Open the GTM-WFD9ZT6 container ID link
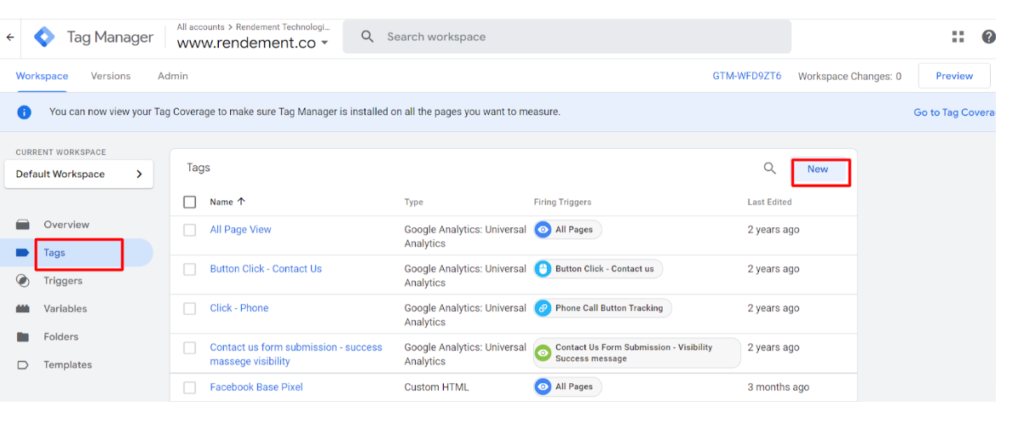 pos(746,76)
